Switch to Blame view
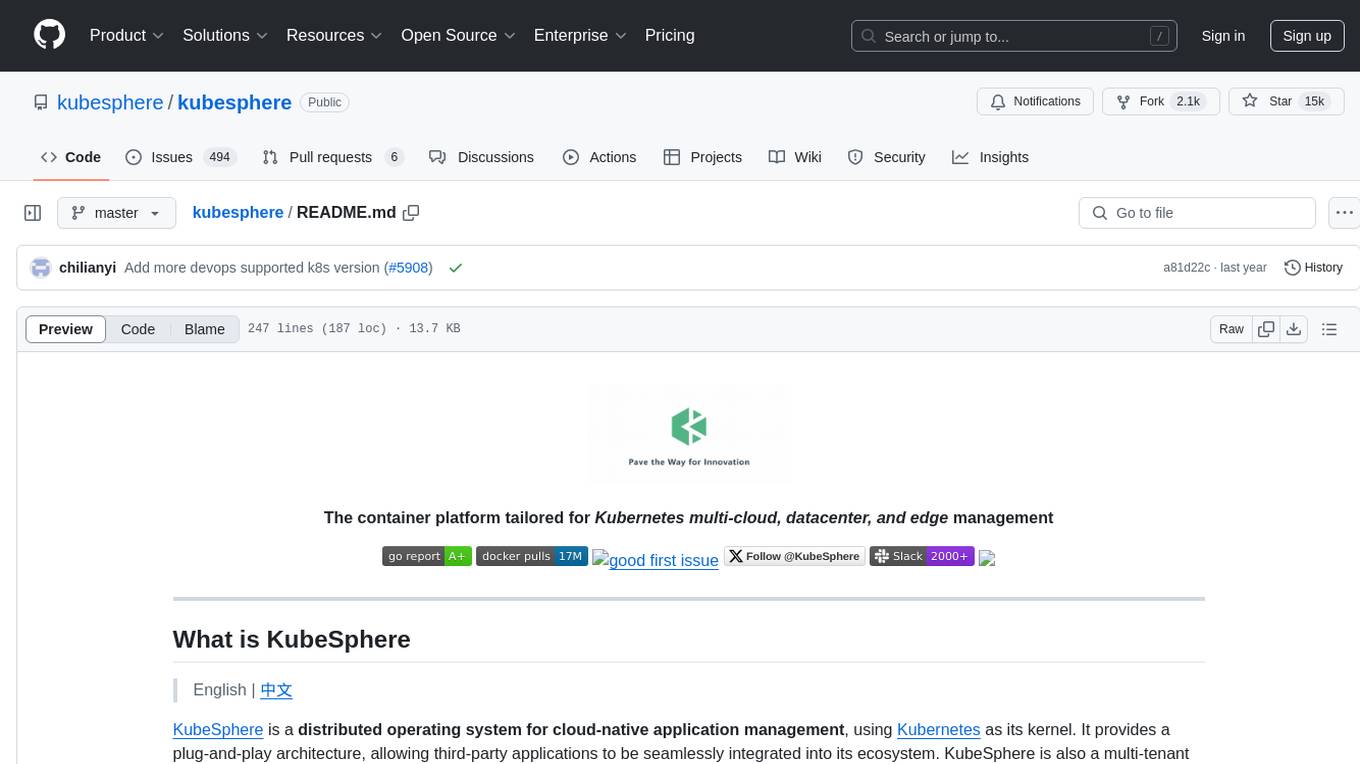 (x=204, y=329)
